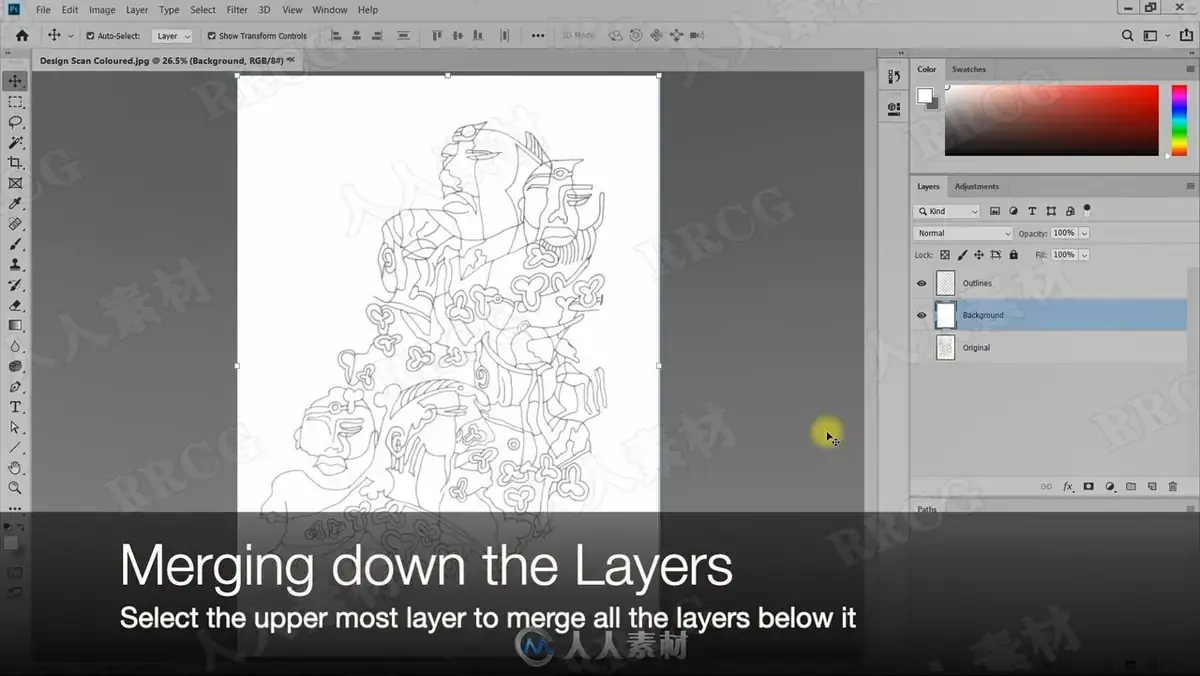This screenshot has height=676, width=1200.
Task: Toggle Lock transparent pixels
Action: click(945, 255)
